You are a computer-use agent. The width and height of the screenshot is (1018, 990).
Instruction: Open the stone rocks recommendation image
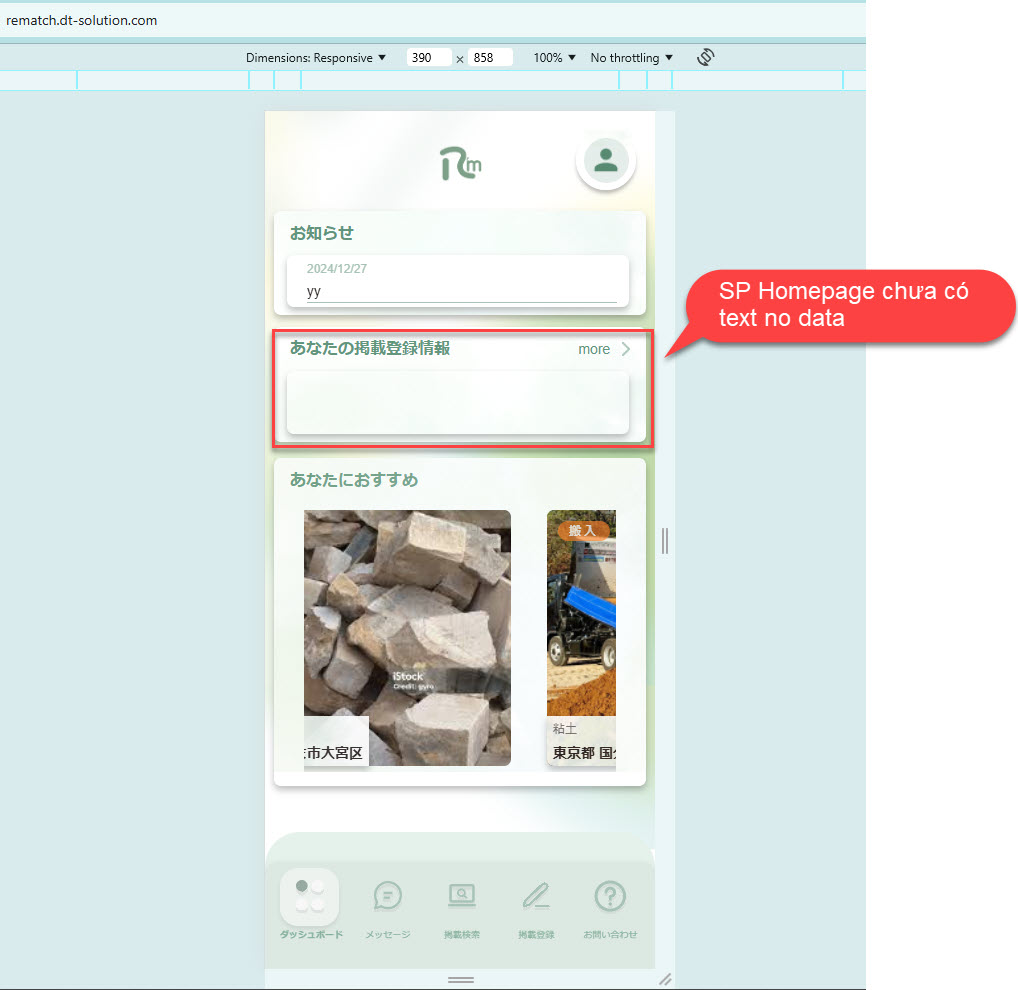pos(407,620)
